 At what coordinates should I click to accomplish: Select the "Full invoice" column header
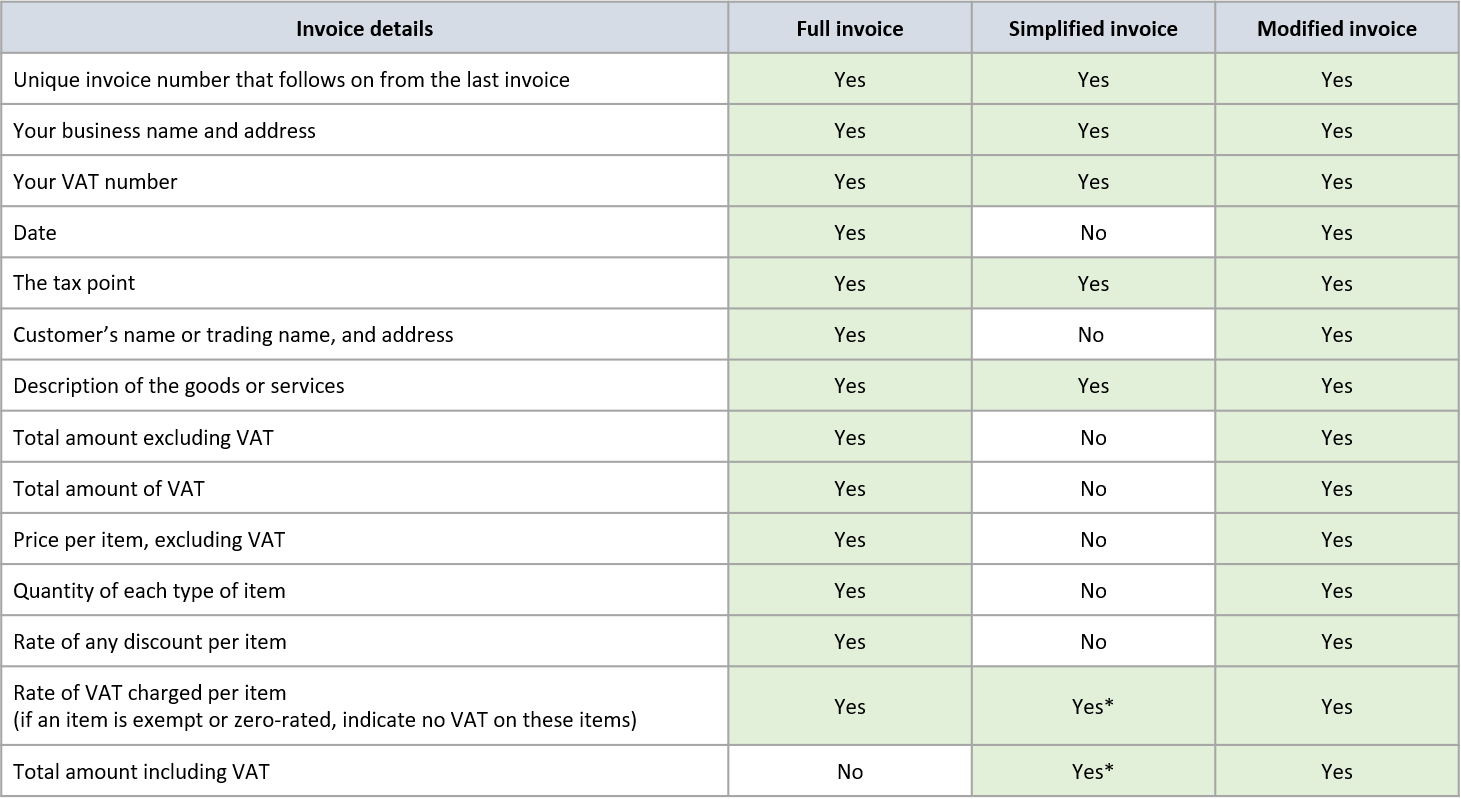click(x=849, y=29)
